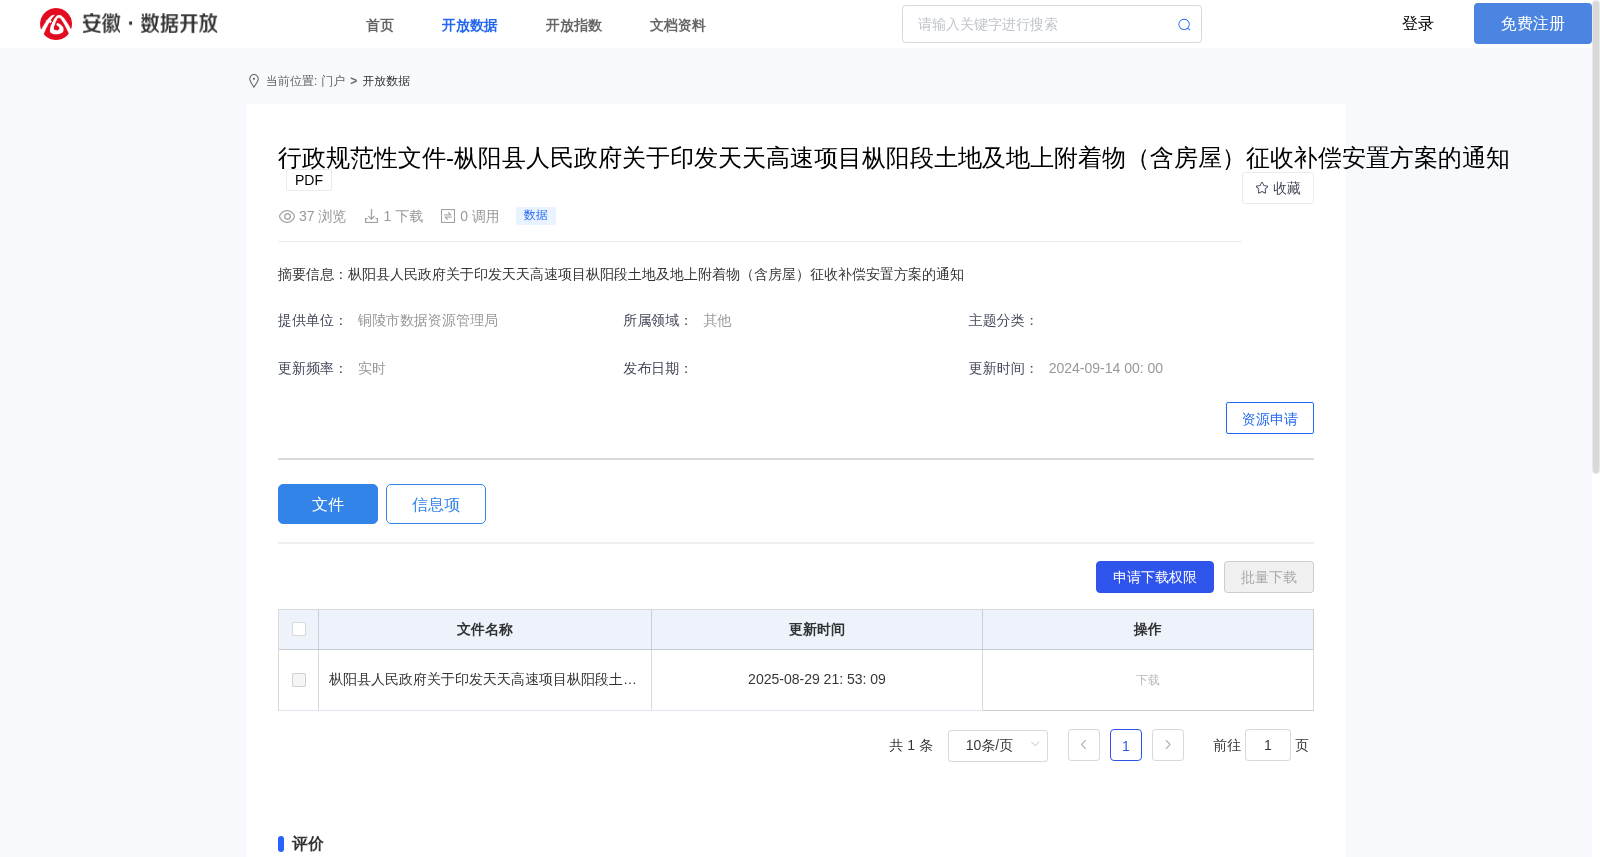Click the 免费注册 button
Viewport: 1600px width, 857px height.
[x=1533, y=23]
